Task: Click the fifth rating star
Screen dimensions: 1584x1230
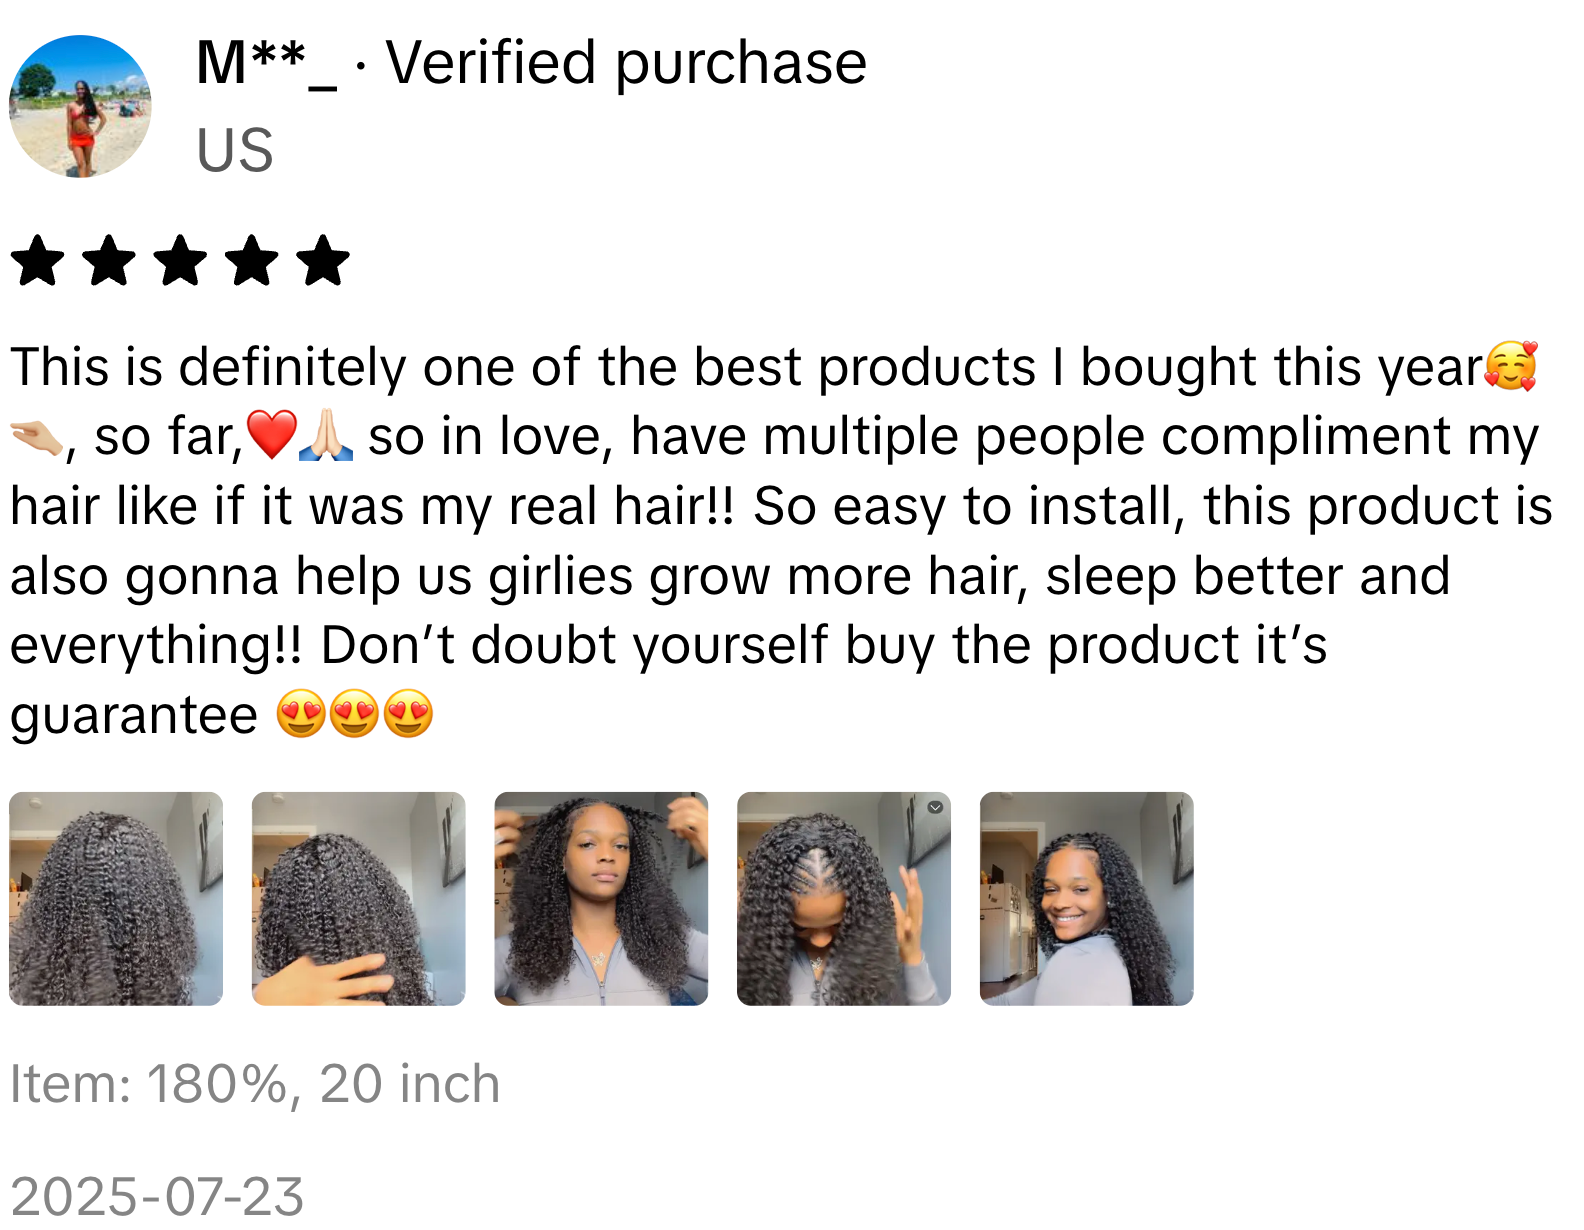Action: point(324,261)
